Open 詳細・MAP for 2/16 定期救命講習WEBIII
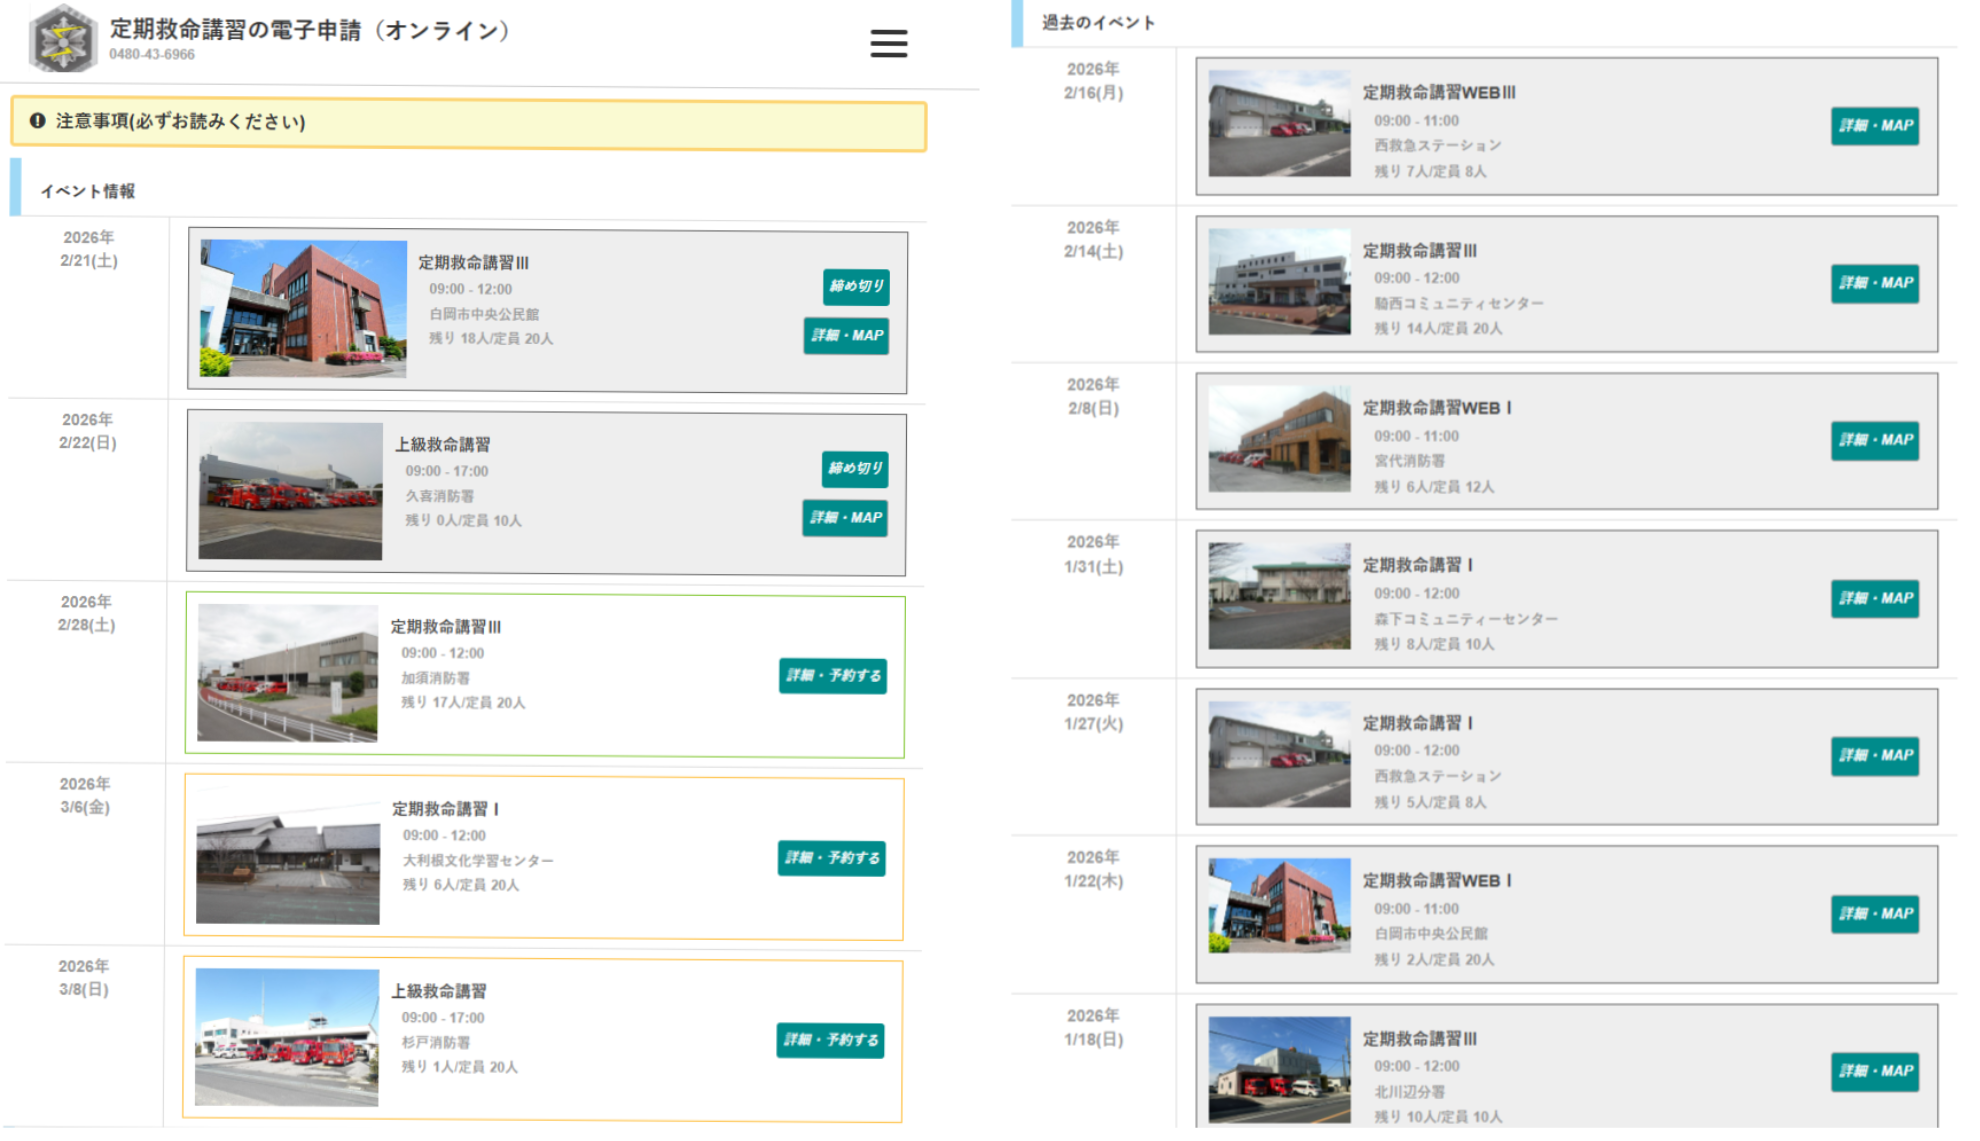 (x=1875, y=126)
